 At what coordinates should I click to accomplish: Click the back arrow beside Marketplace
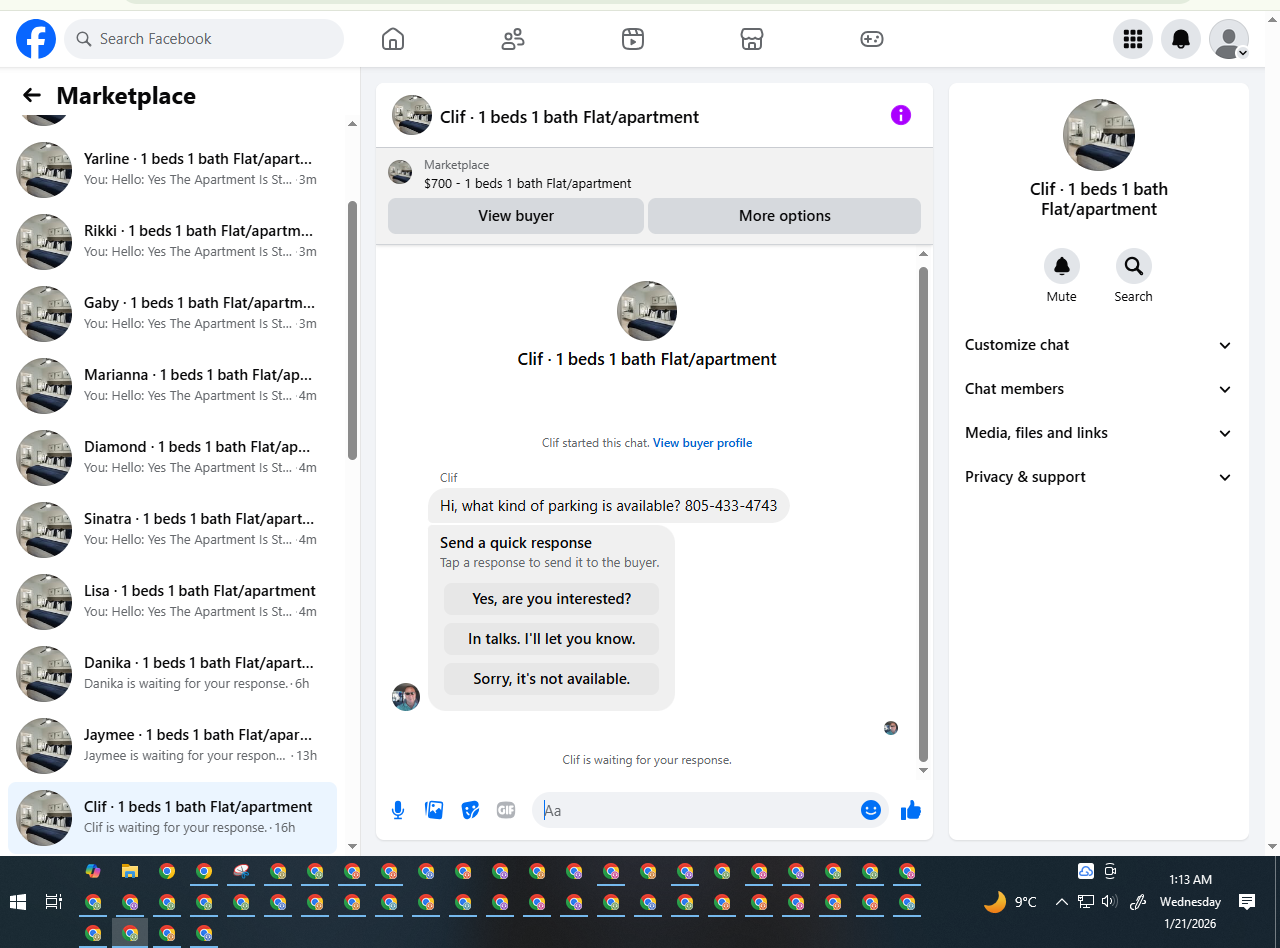[x=32, y=95]
